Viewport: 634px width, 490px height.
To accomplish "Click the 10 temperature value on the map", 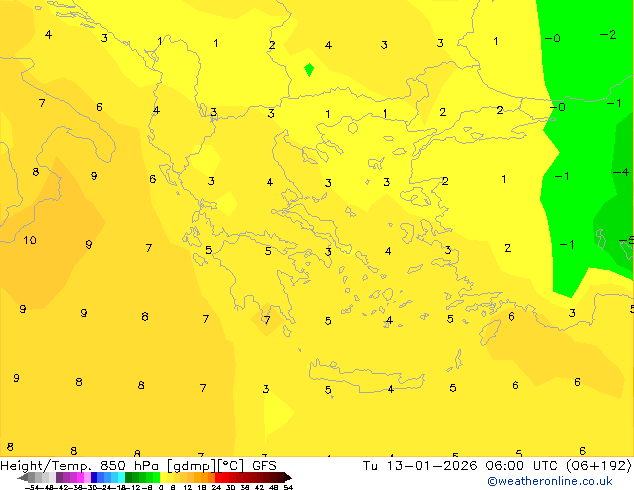I will click(30, 240).
